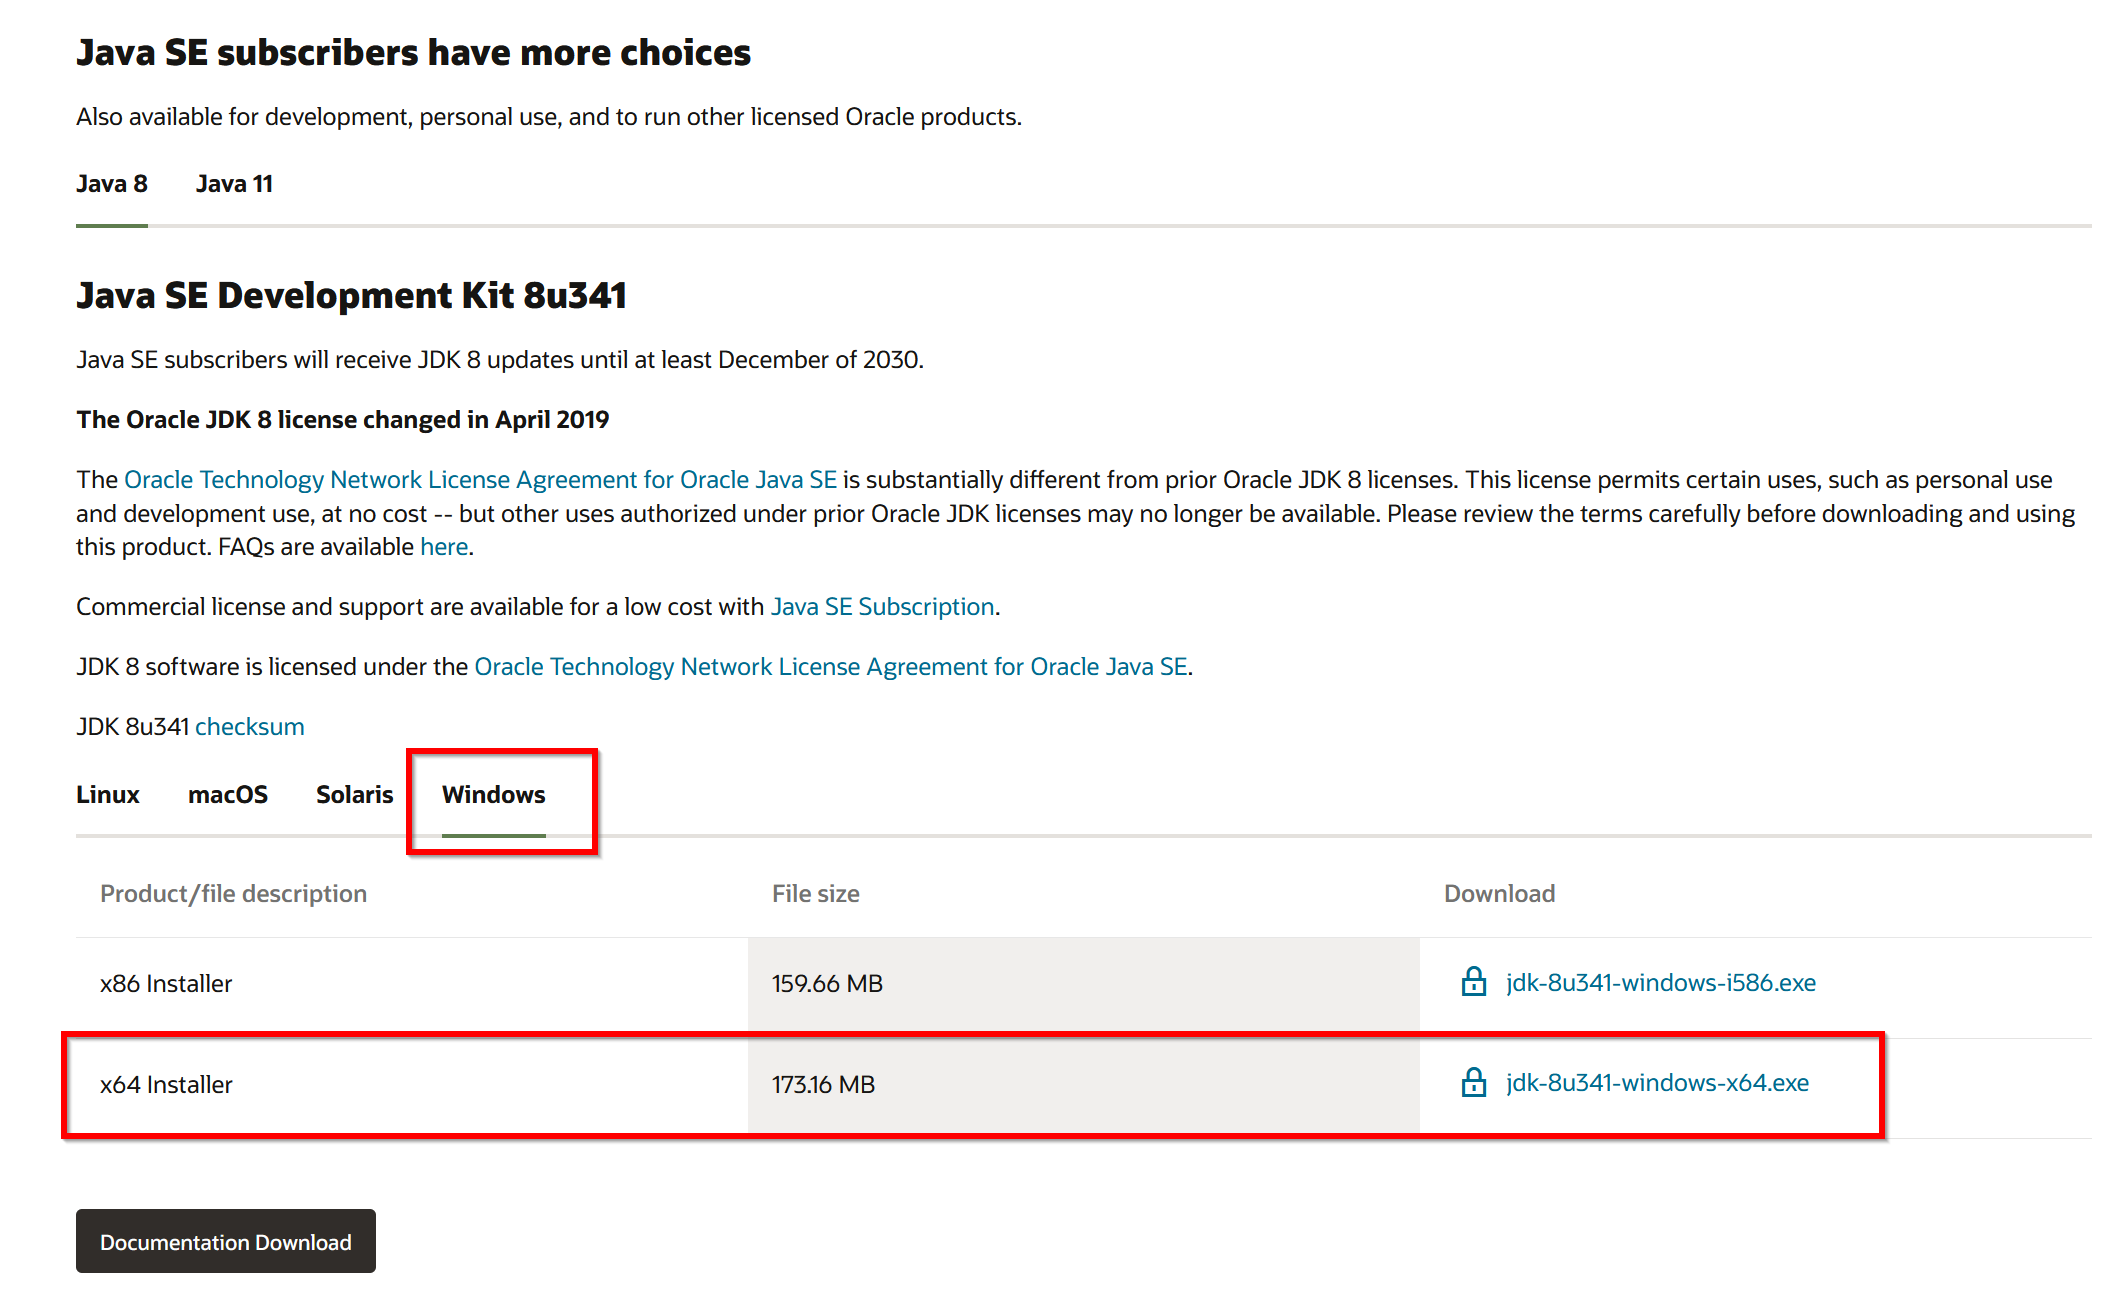2116x1290 pixels.
Task: Click lock icon beside jdk-8u341-windows-x64.exe
Action: (x=1473, y=1082)
